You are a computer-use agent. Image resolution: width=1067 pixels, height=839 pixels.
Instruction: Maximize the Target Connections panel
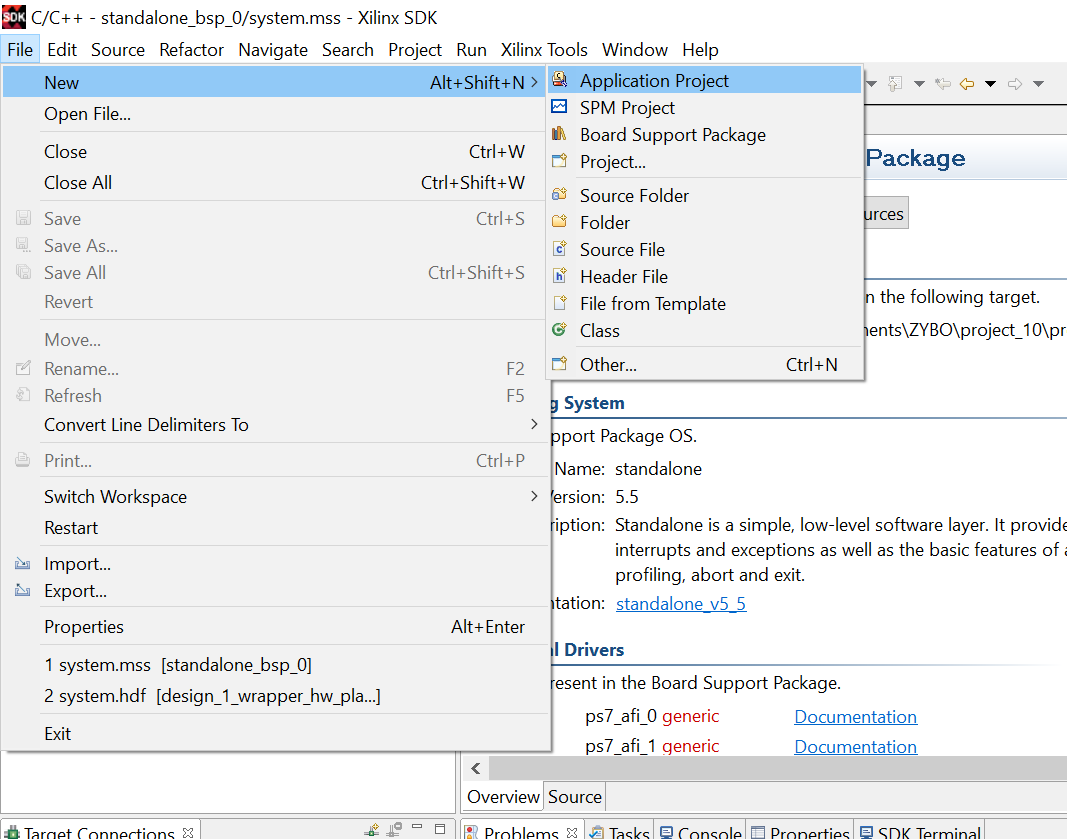coord(440,829)
